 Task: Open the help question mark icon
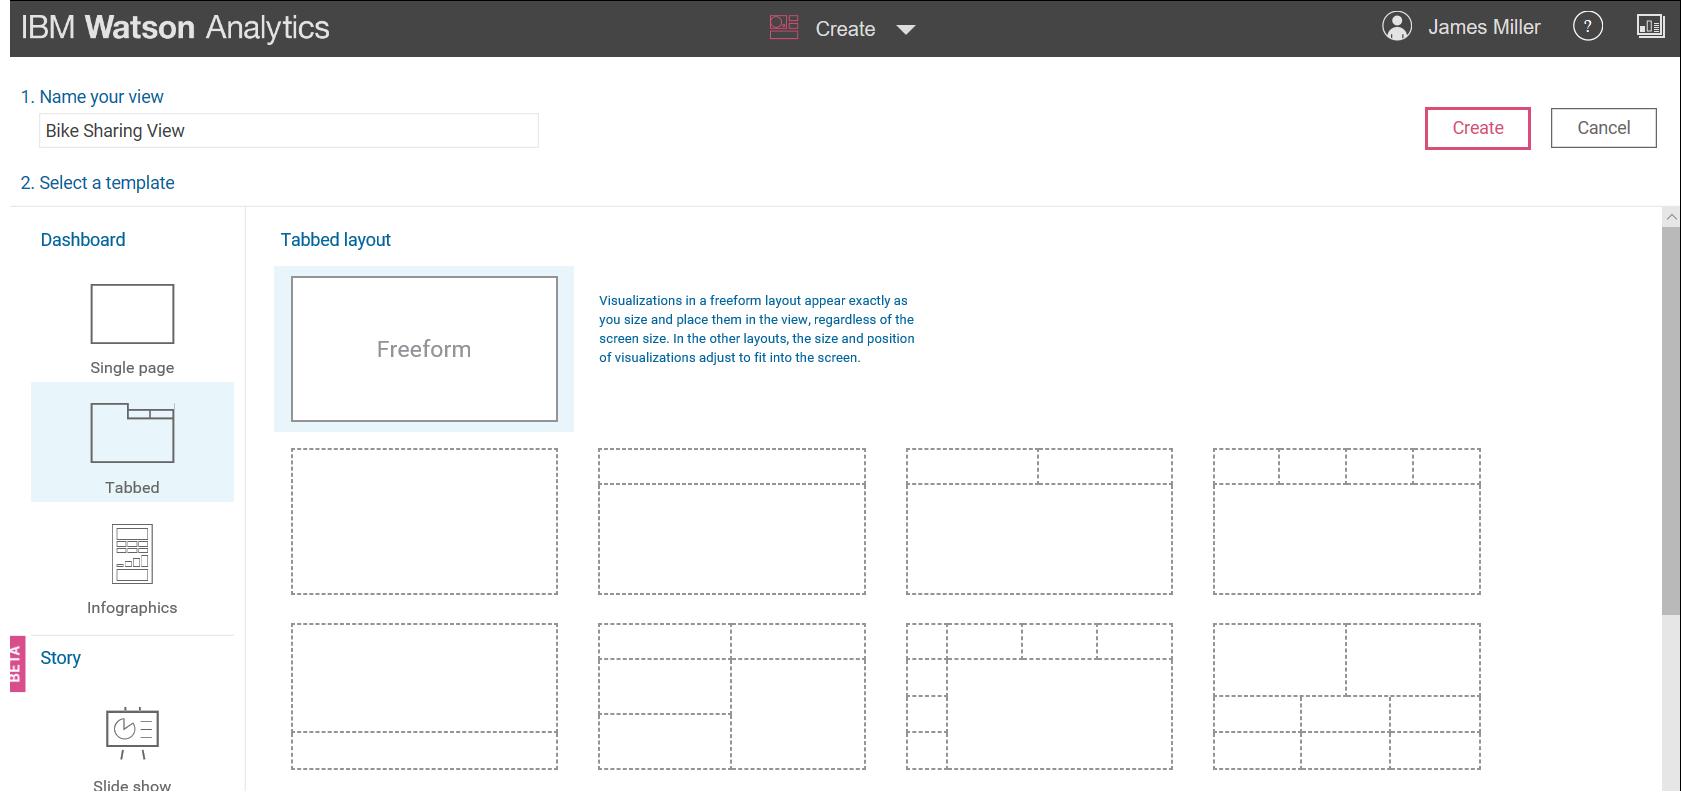[x=1588, y=26]
